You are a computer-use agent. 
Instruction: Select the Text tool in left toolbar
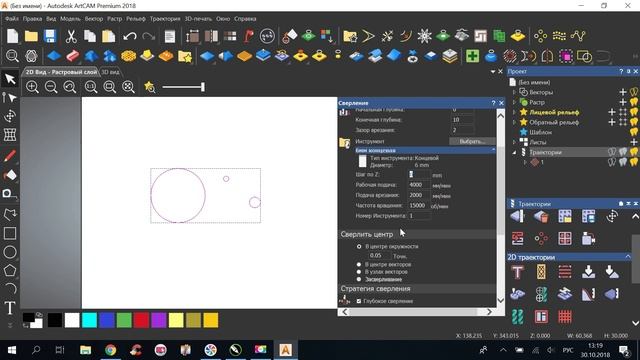(10, 308)
